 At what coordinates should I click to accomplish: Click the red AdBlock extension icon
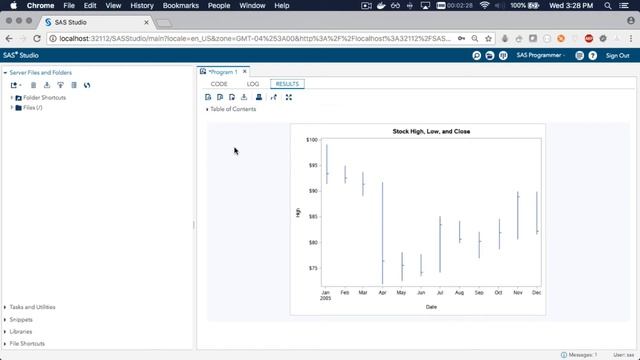tap(589, 38)
